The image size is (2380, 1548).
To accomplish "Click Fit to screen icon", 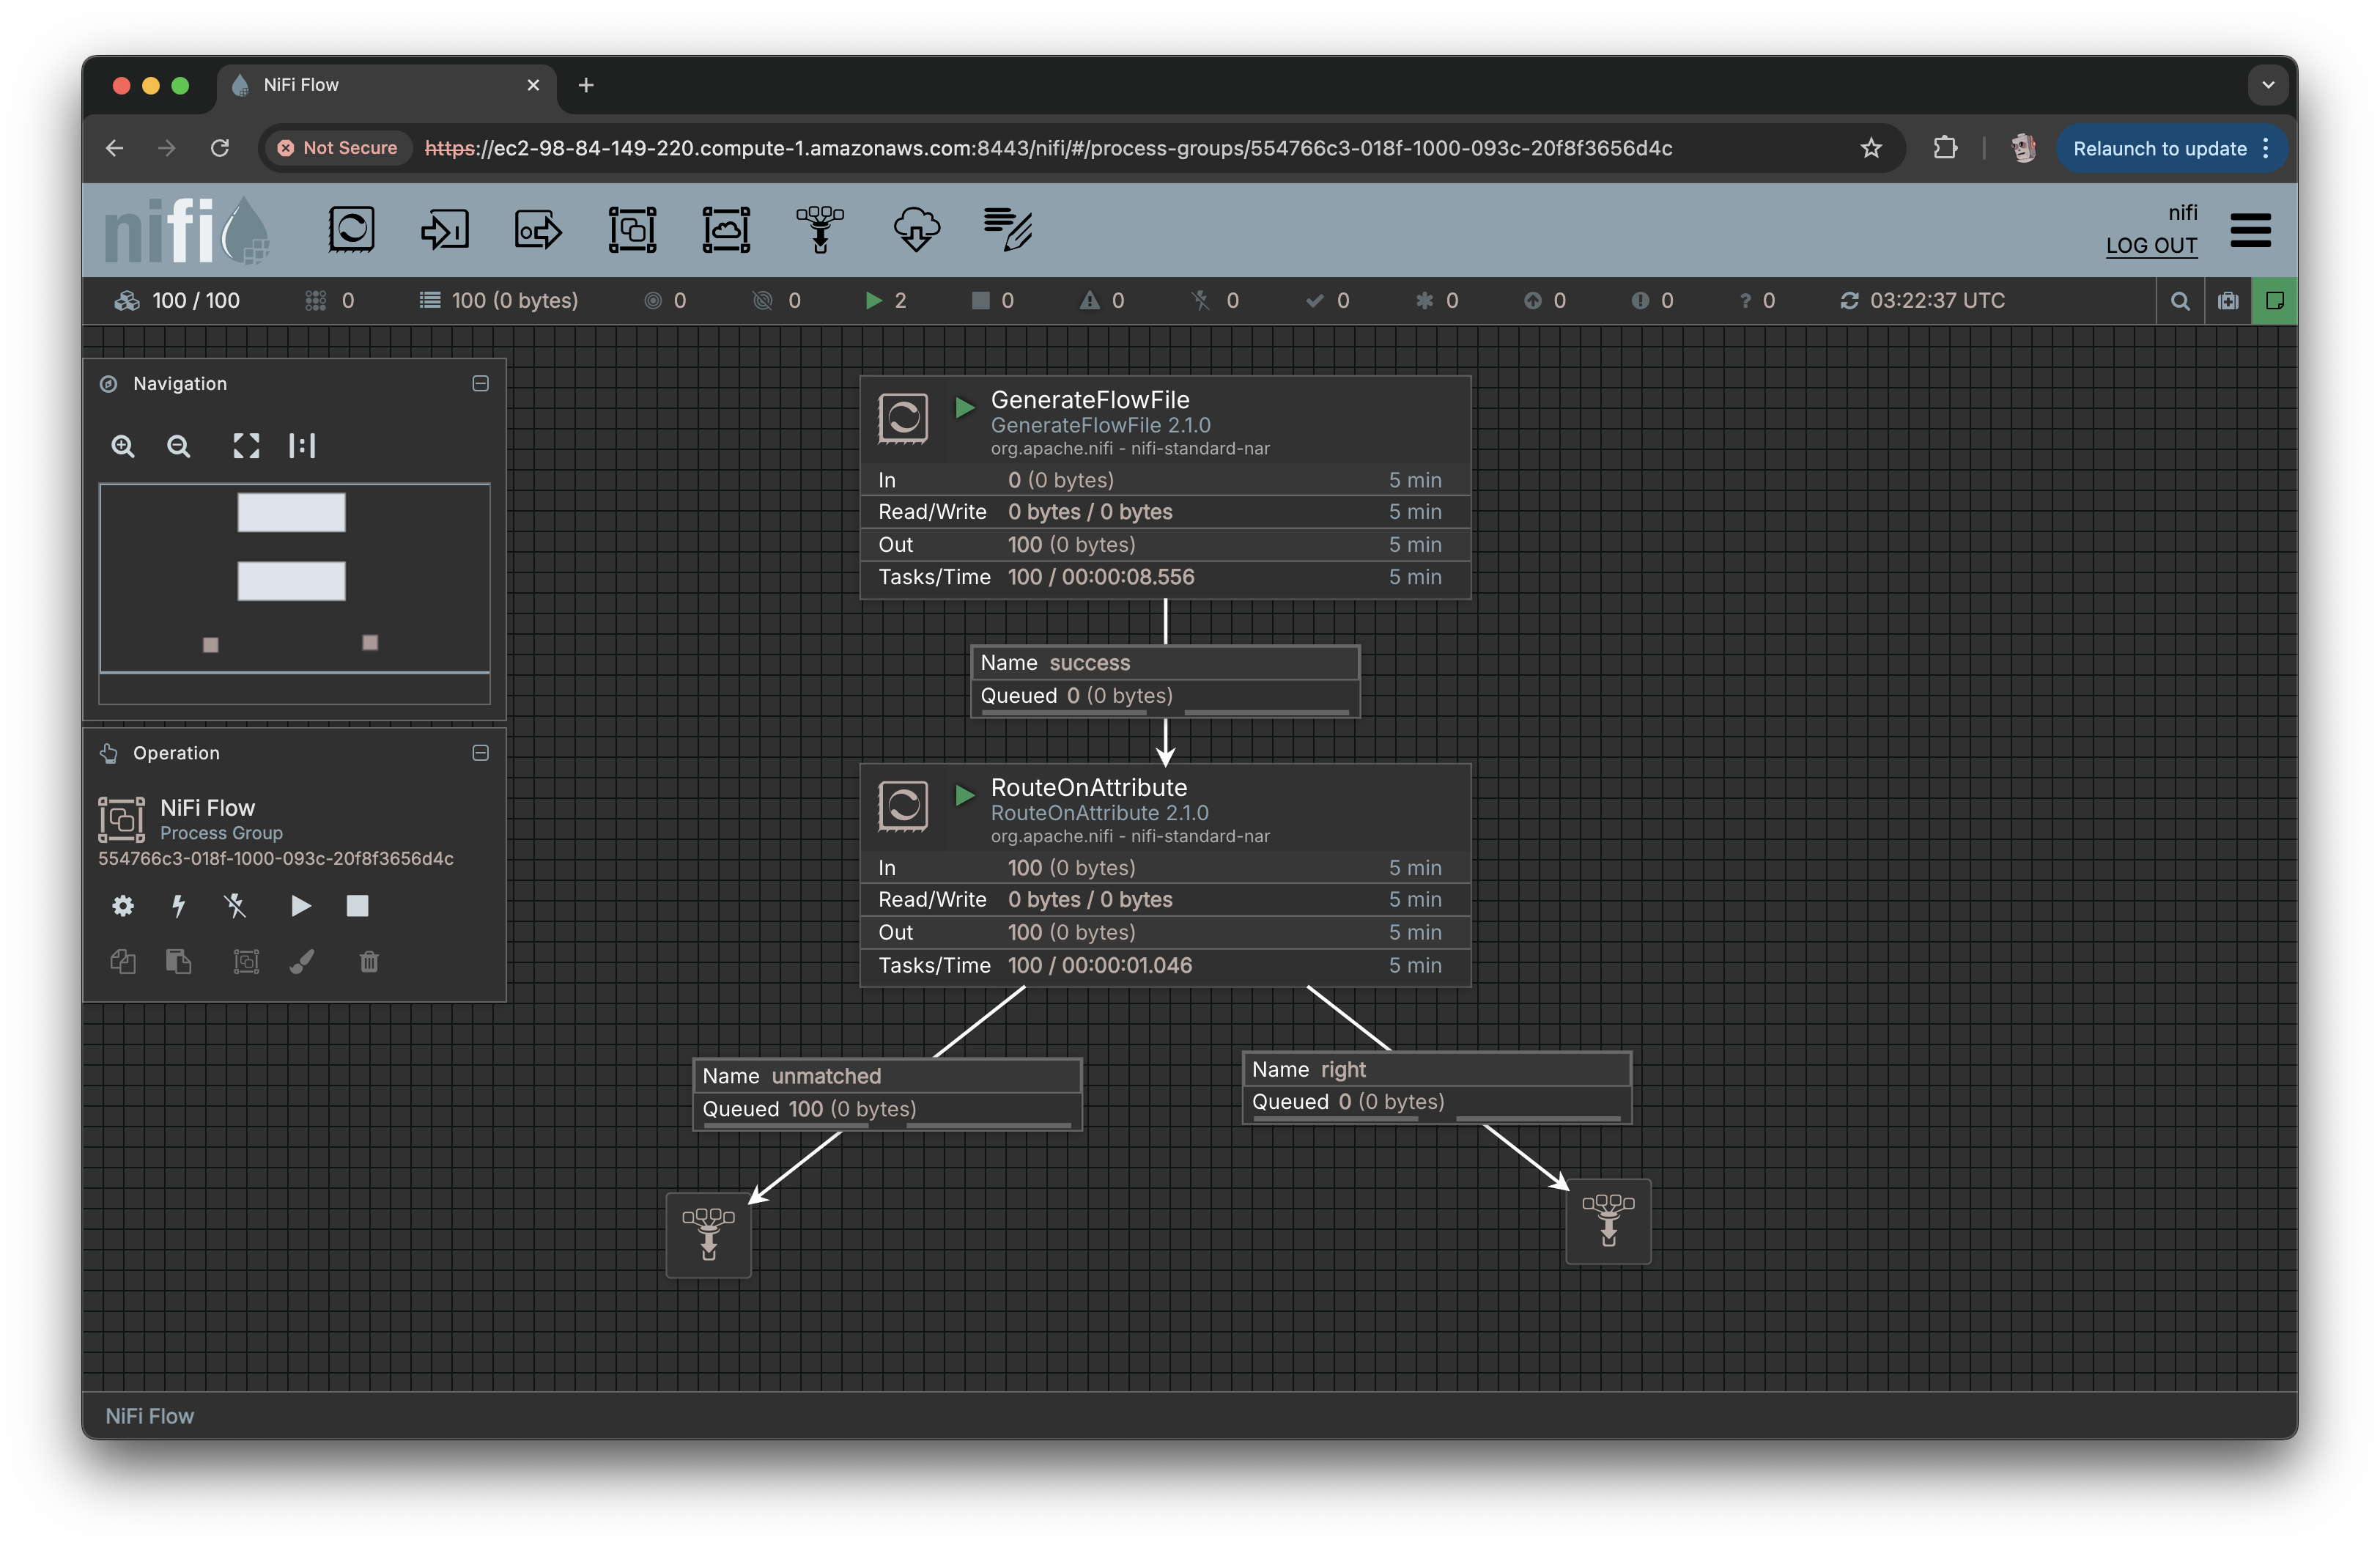I will [246, 446].
